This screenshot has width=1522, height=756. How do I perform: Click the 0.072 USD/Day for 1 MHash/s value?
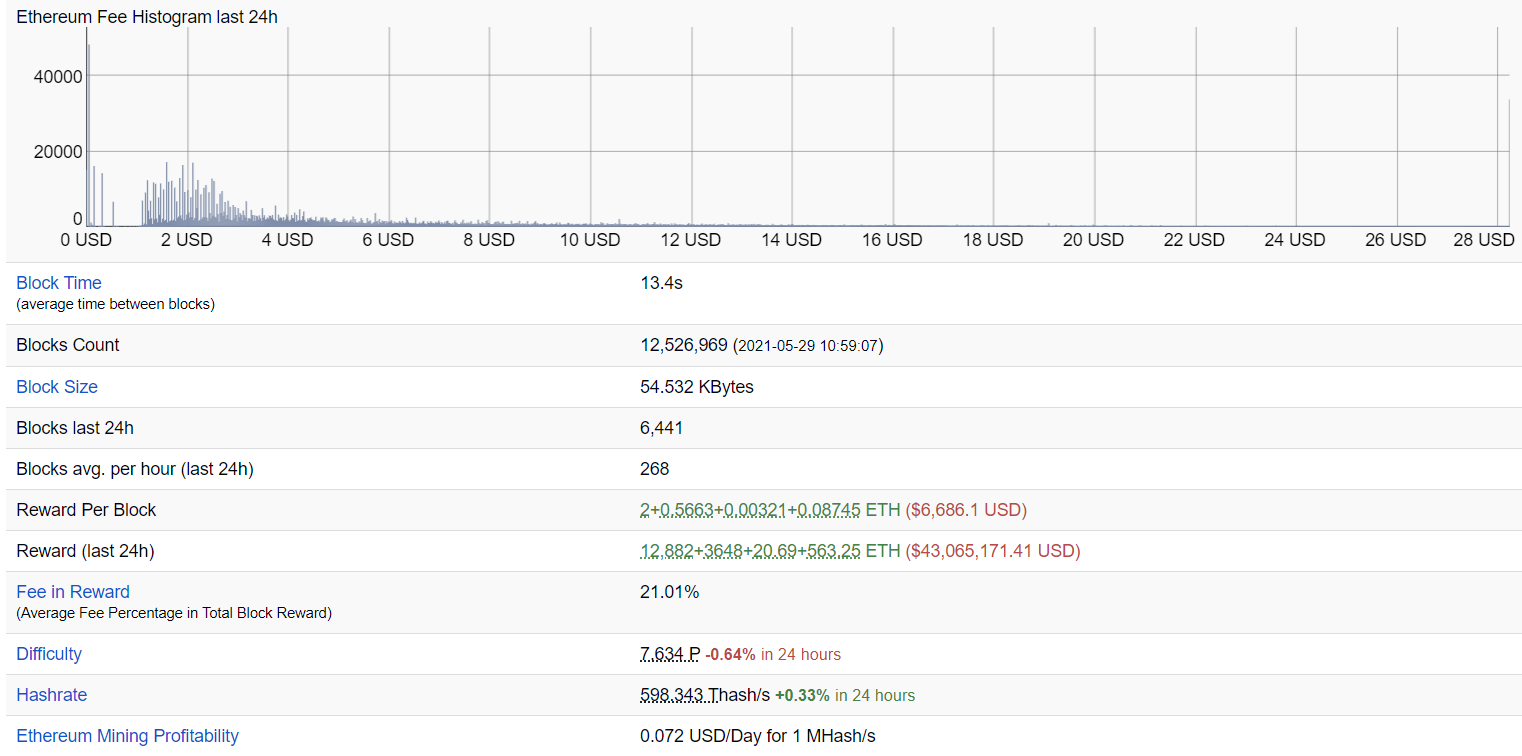758,736
